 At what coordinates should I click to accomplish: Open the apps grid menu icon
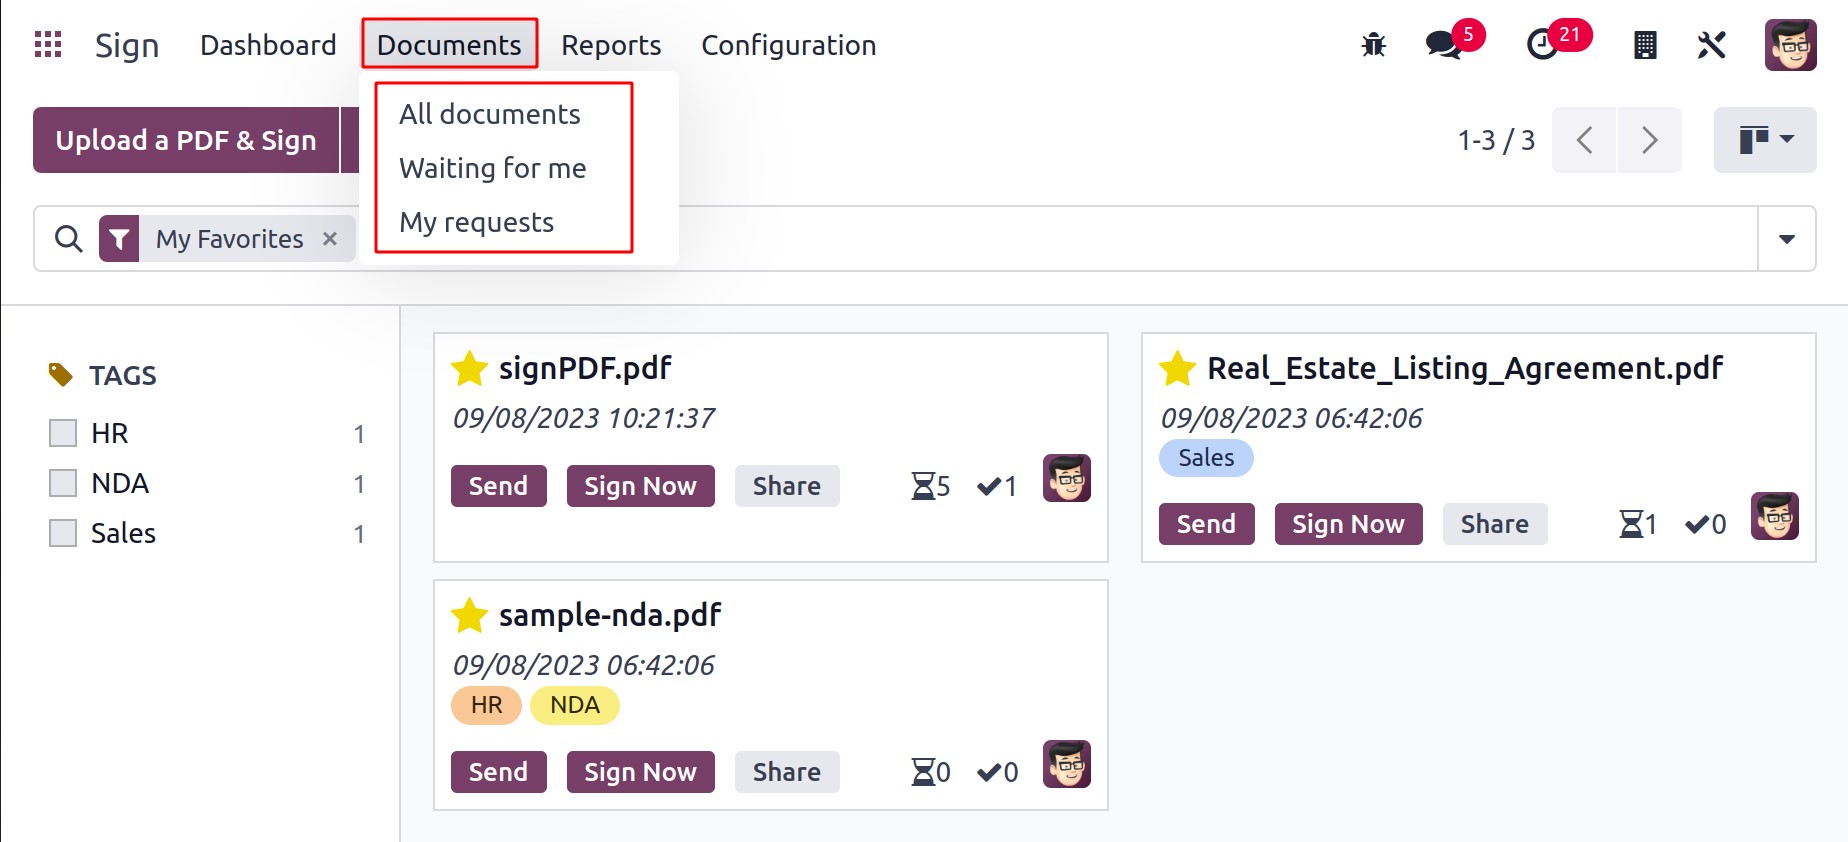[x=48, y=45]
